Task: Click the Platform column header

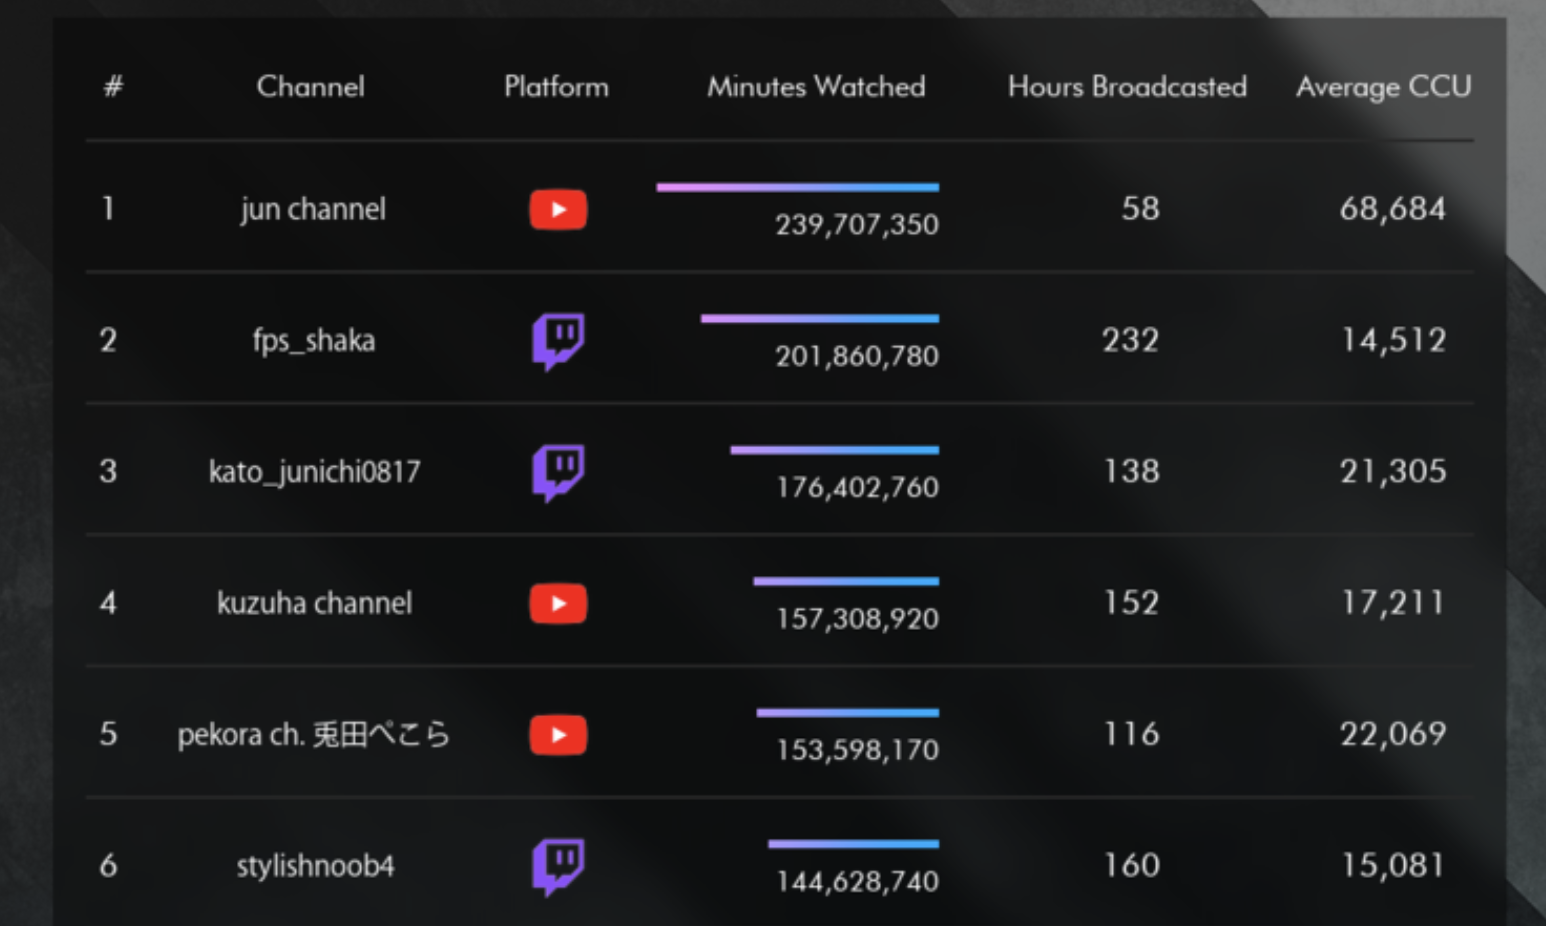Action: click(556, 87)
